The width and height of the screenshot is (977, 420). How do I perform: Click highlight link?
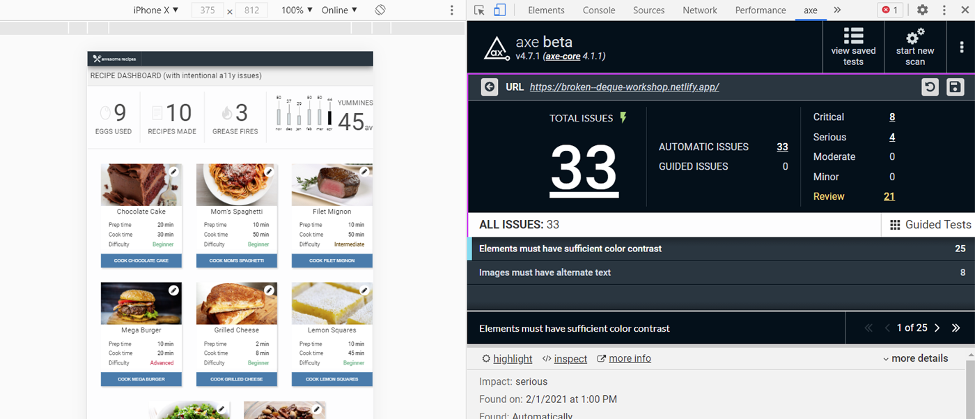coord(507,359)
